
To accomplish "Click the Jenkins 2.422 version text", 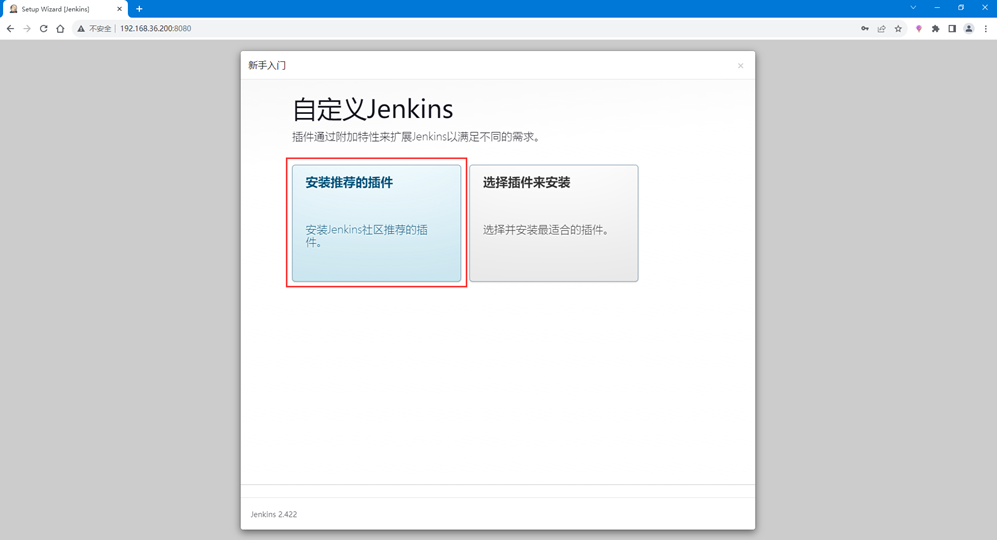I will click(273, 514).
